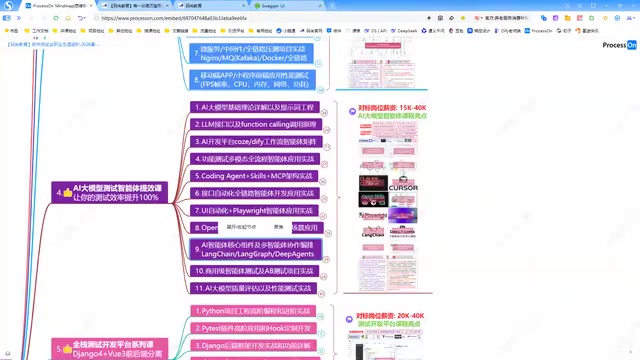Image resolution: width=640 pixels, height=360 pixels.
Task: Click the home page icon in toolbar
Action: 68,18
